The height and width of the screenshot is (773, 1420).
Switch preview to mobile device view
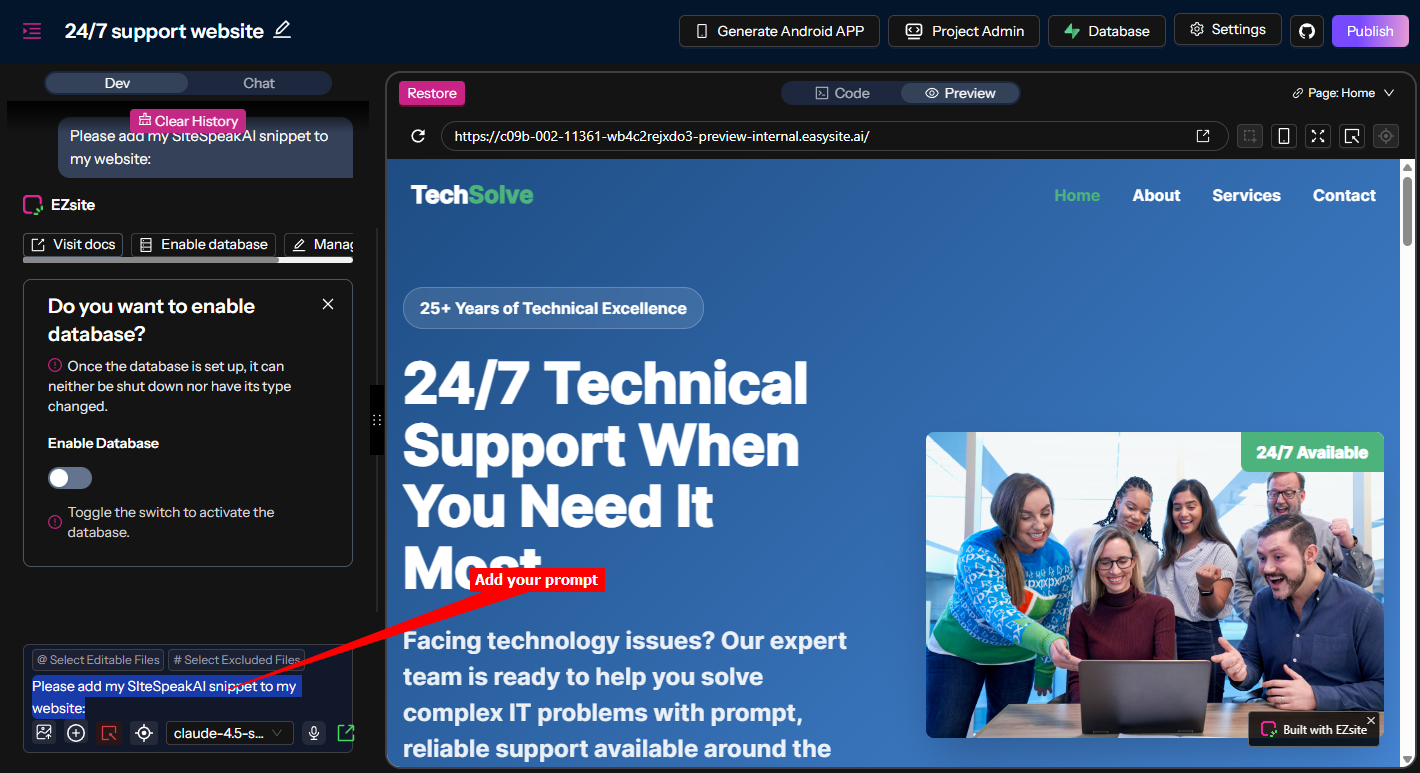tap(1284, 136)
